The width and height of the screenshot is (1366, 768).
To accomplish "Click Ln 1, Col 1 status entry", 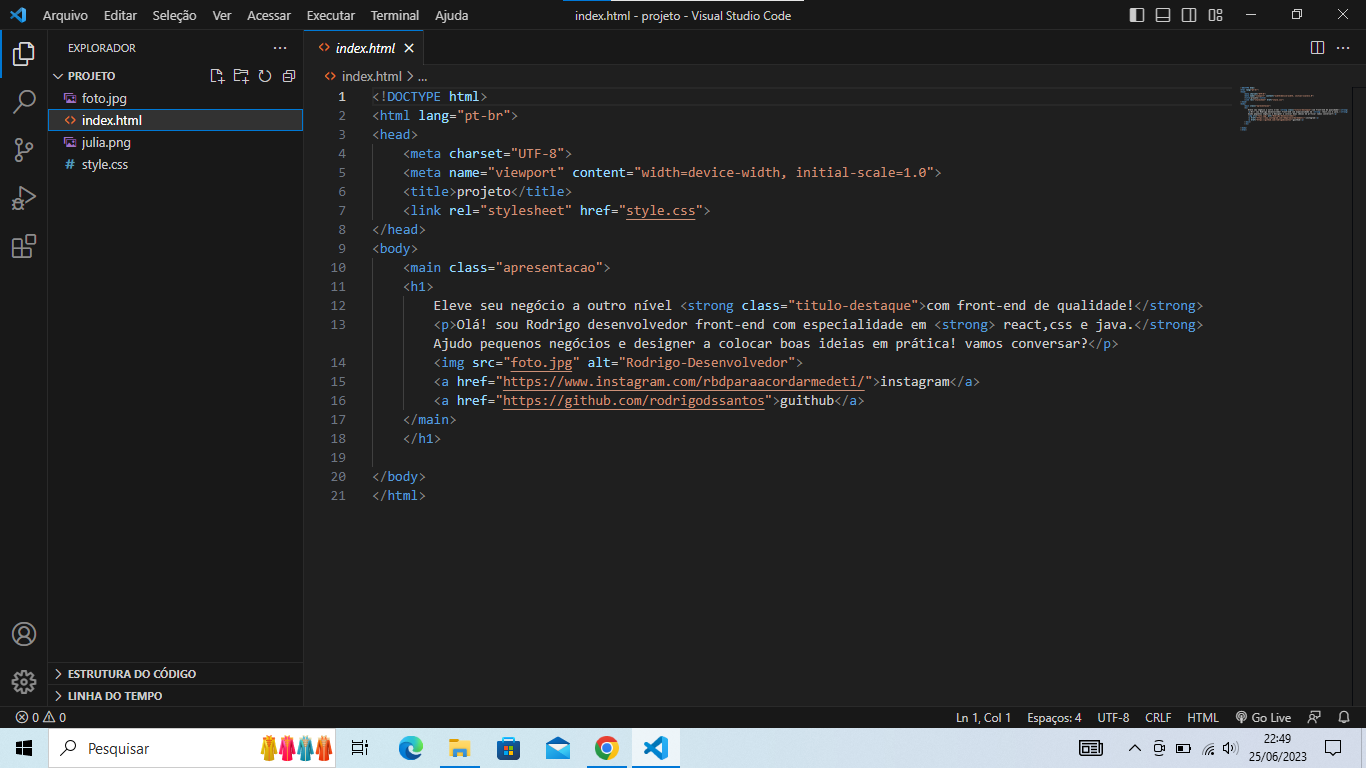I will (x=983, y=717).
